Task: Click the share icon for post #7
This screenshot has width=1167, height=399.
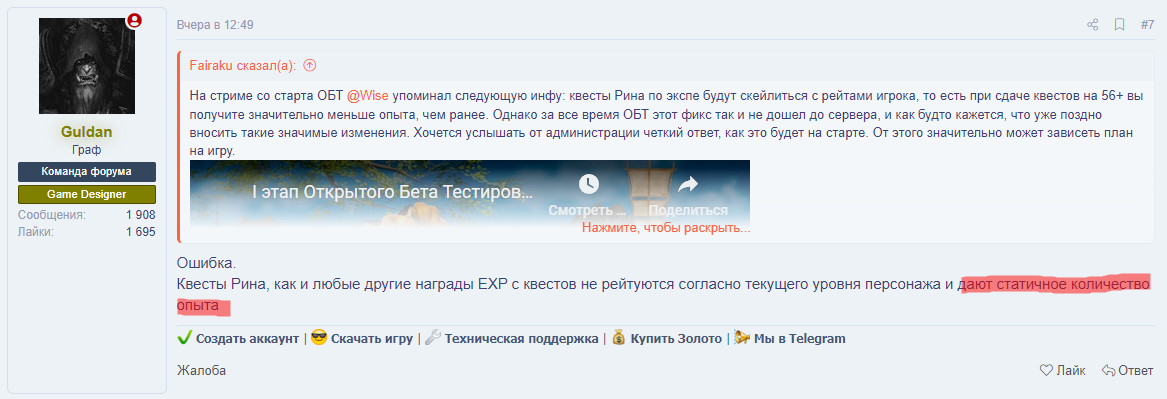Action: pyautogui.click(x=1093, y=25)
